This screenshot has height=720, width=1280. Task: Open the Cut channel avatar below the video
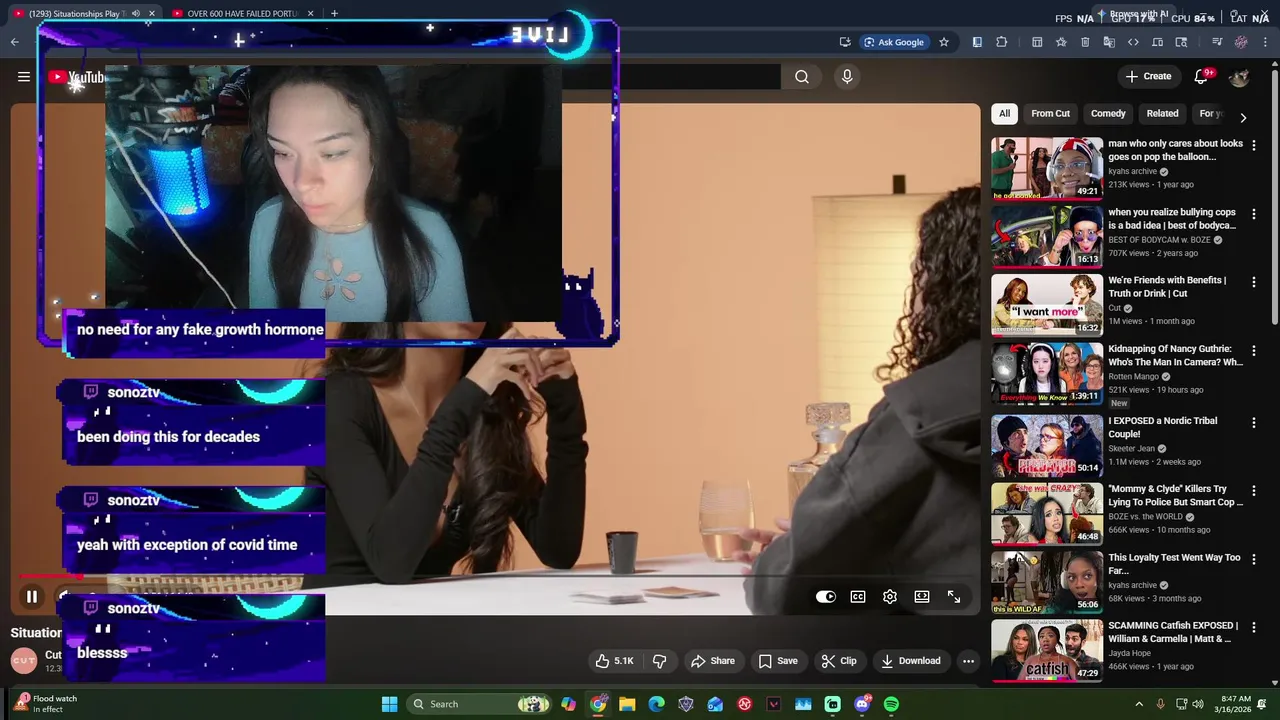[24, 660]
